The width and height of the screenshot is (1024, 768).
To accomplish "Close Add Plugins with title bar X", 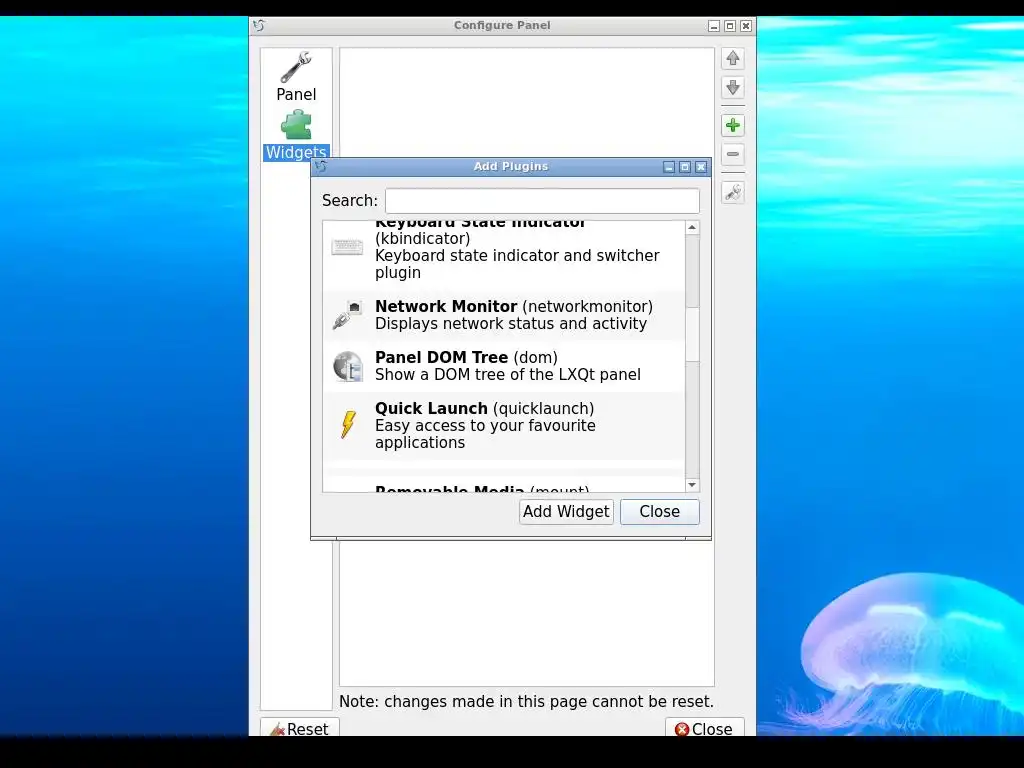I will 701,167.
